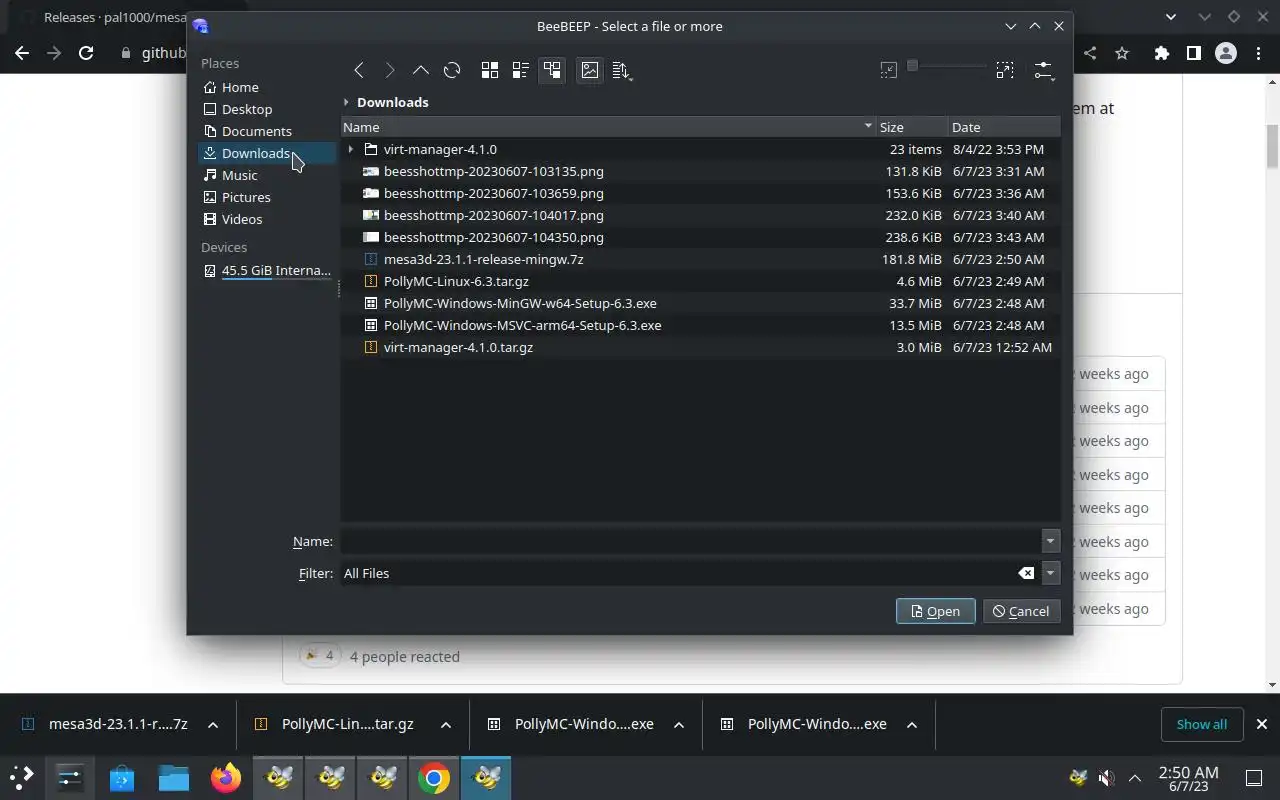The width and height of the screenshot is (1280, 800).
Task: Sort by the Date column header
Action: pyautogui.click(x=1004, y=127)
